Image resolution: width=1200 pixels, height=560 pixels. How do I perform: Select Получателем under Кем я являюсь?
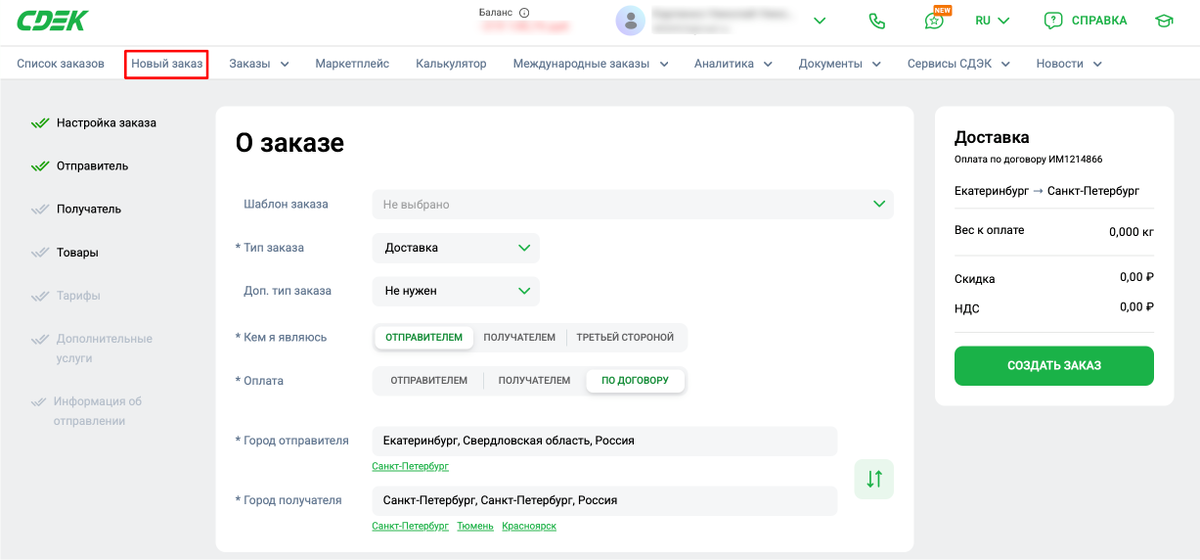click(x=519, y=337)
